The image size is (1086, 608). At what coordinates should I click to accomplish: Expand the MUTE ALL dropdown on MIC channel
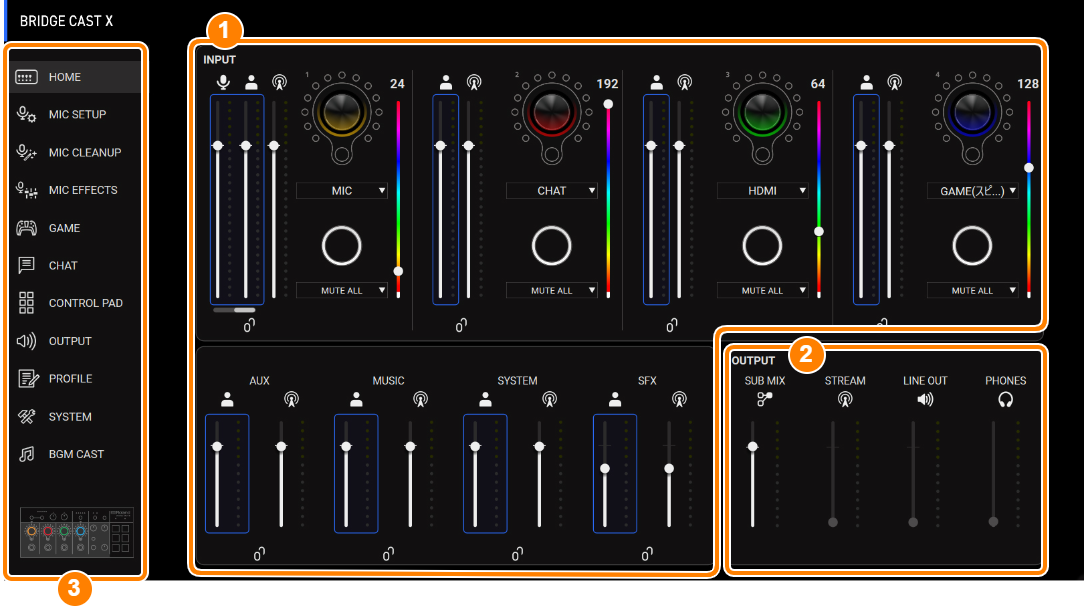pos(341,291)
